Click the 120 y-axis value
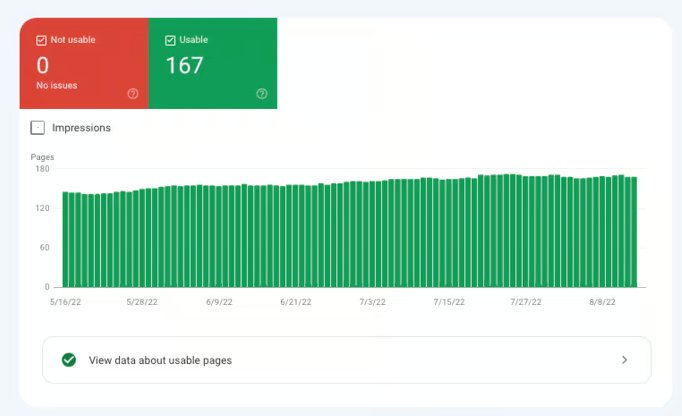682x416 pixels. (42, 208)
